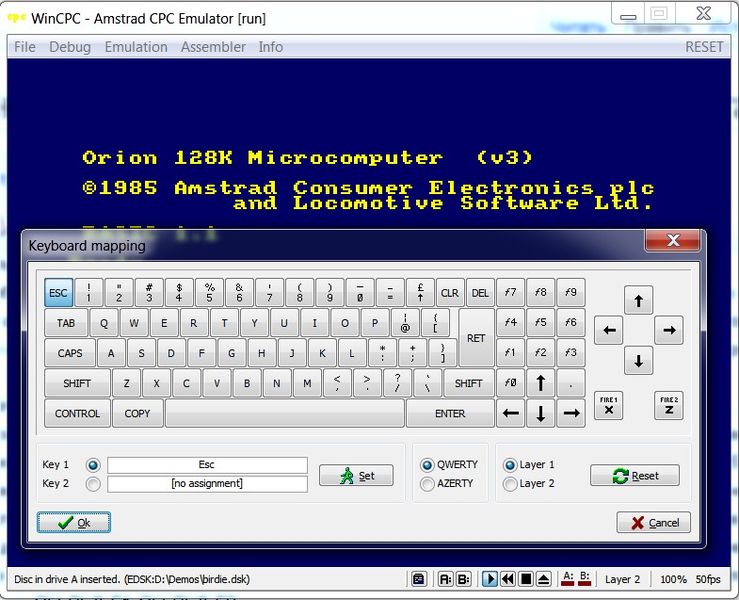The height and width of the screenshot is (600, 739).
Task: Click RESET in the menu bar
Action: 704,47
